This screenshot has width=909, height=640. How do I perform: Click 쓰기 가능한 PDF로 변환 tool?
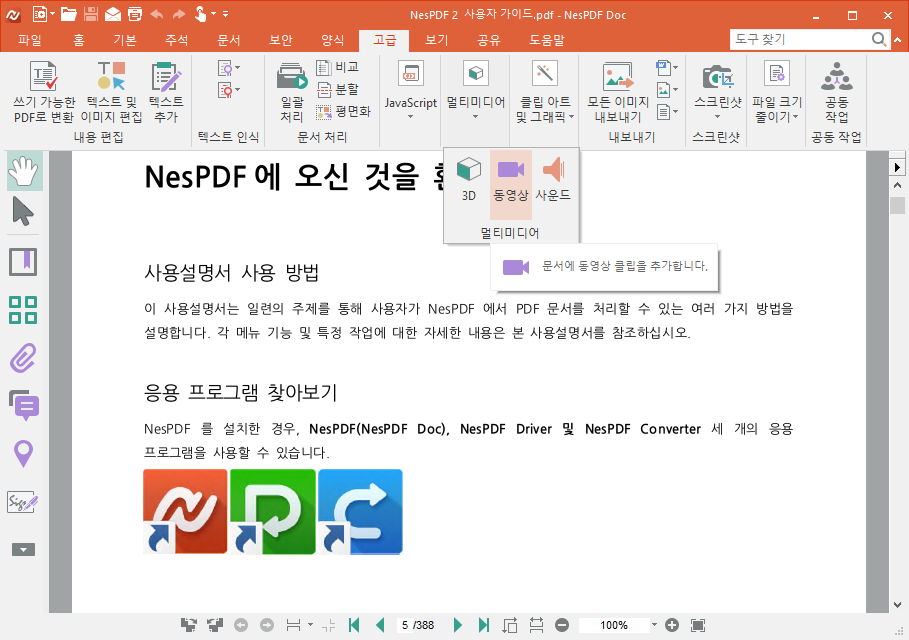[44, 92]
